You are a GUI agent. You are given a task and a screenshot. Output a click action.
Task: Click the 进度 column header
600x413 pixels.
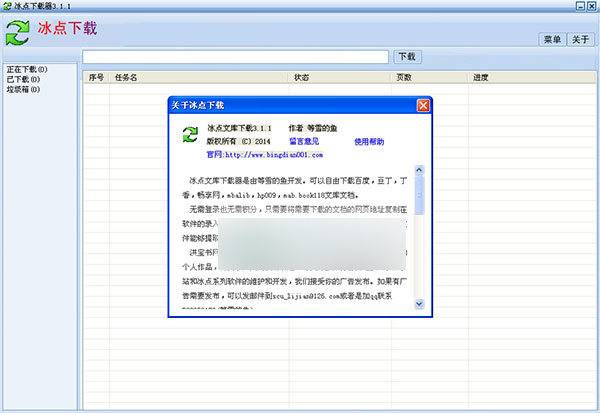(481, 77)
